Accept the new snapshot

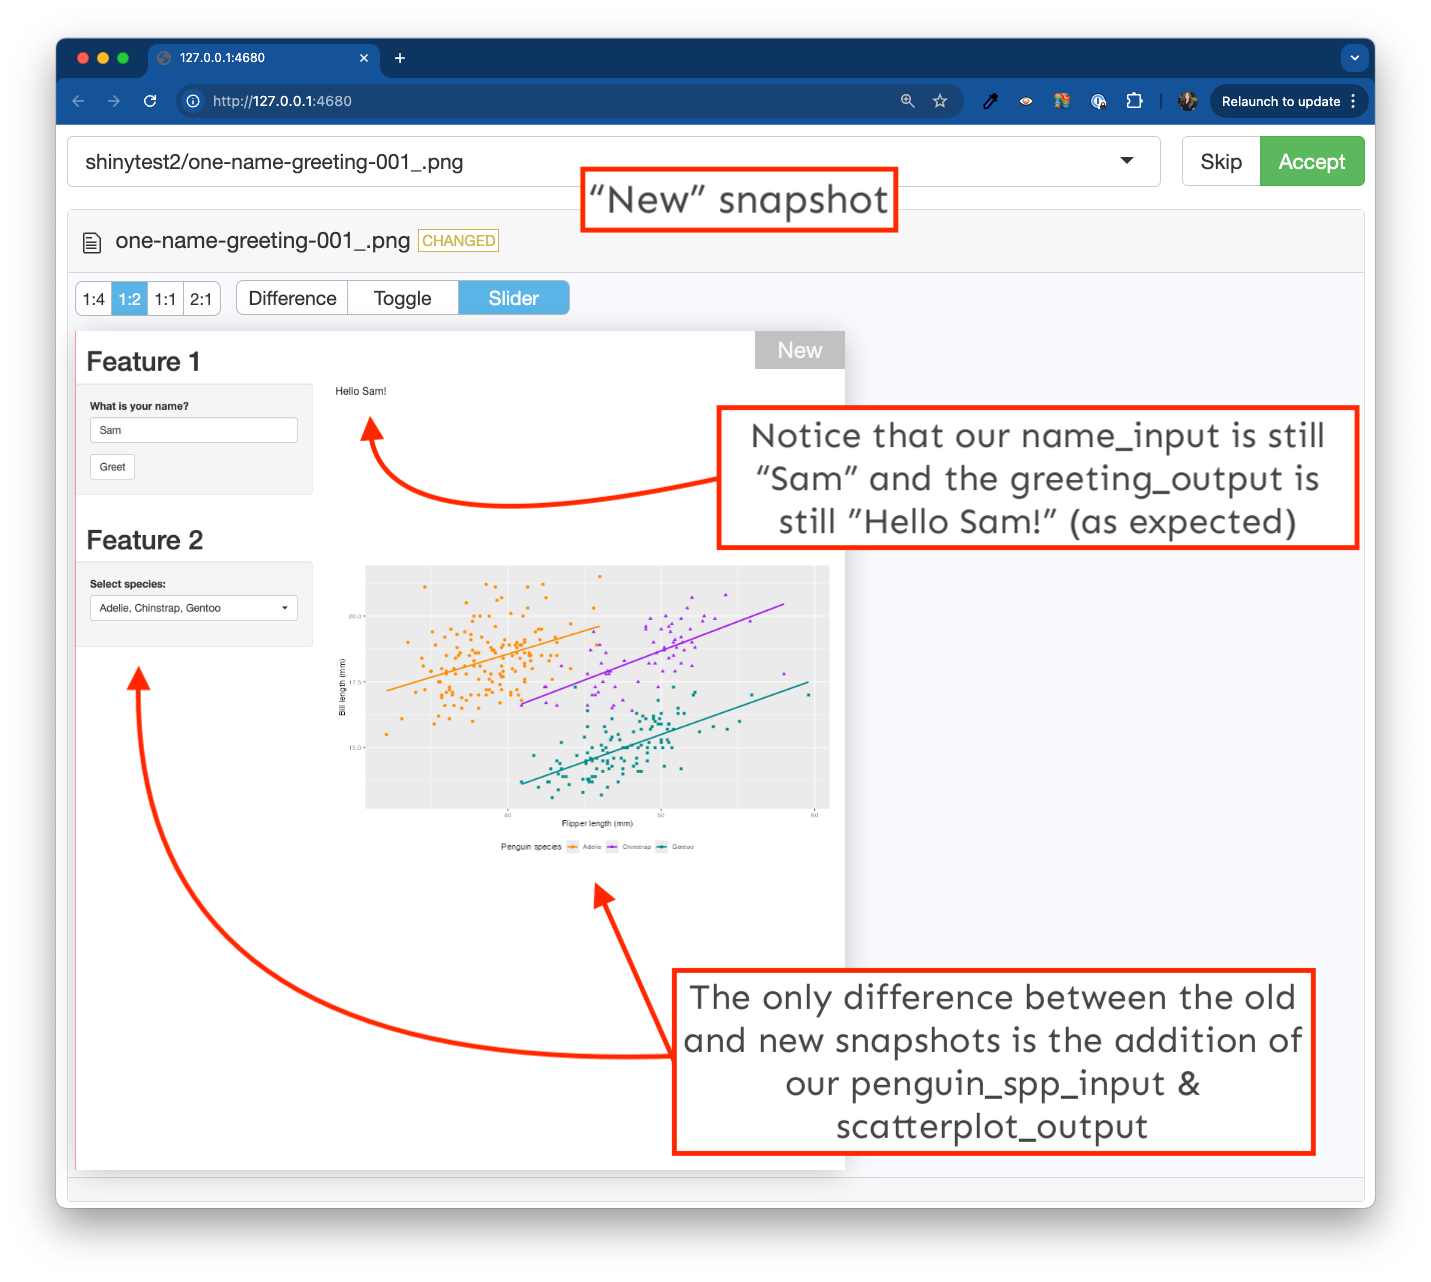(x=1311, y=162)
